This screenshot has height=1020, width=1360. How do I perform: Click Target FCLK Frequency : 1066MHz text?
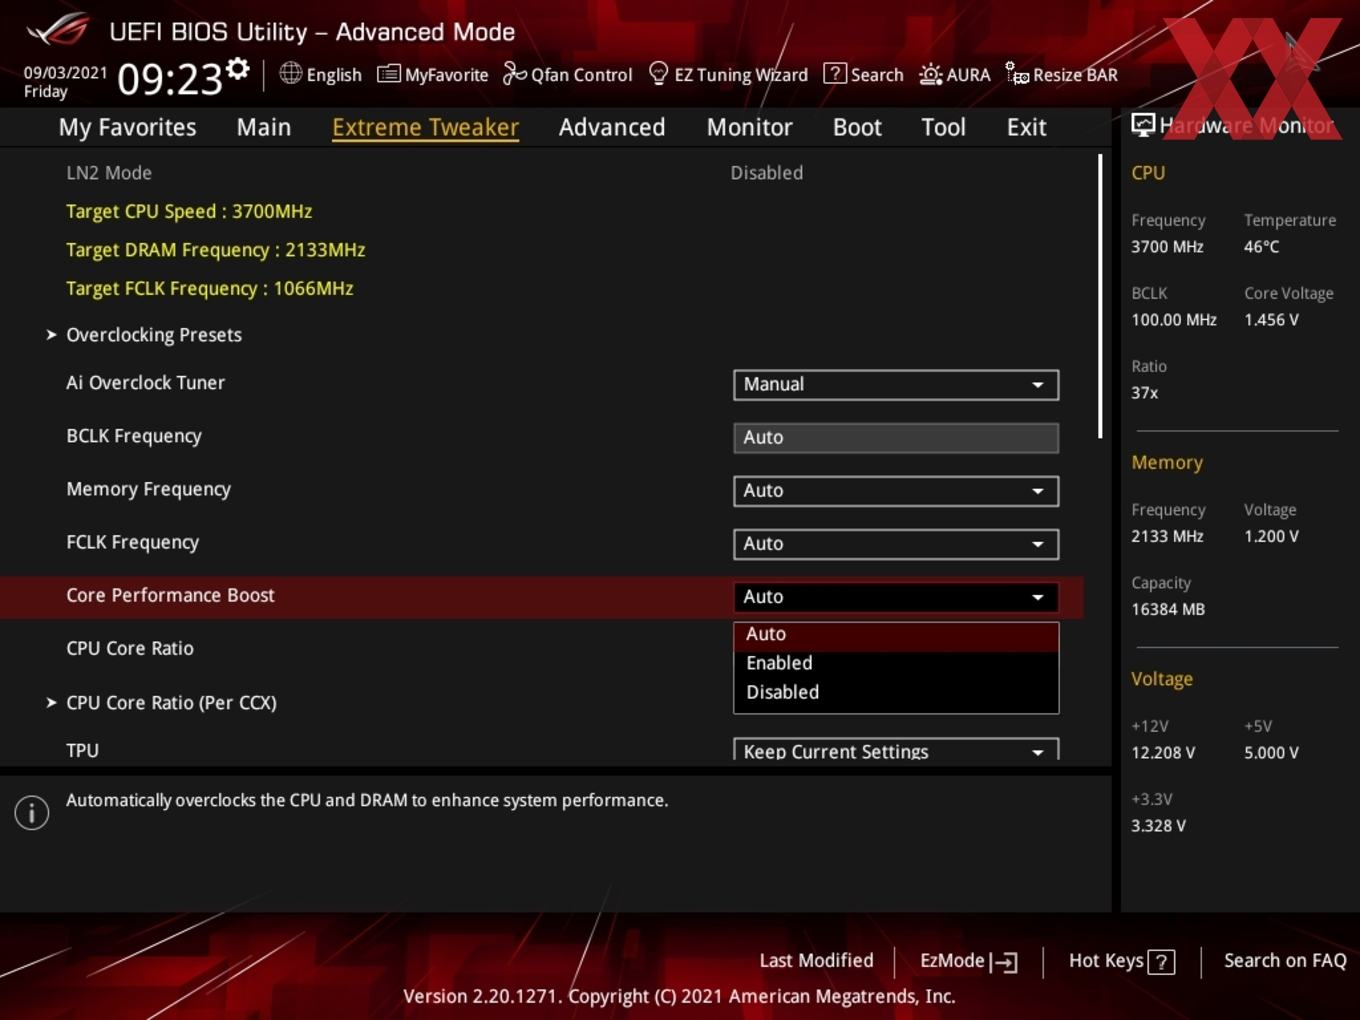210,289
